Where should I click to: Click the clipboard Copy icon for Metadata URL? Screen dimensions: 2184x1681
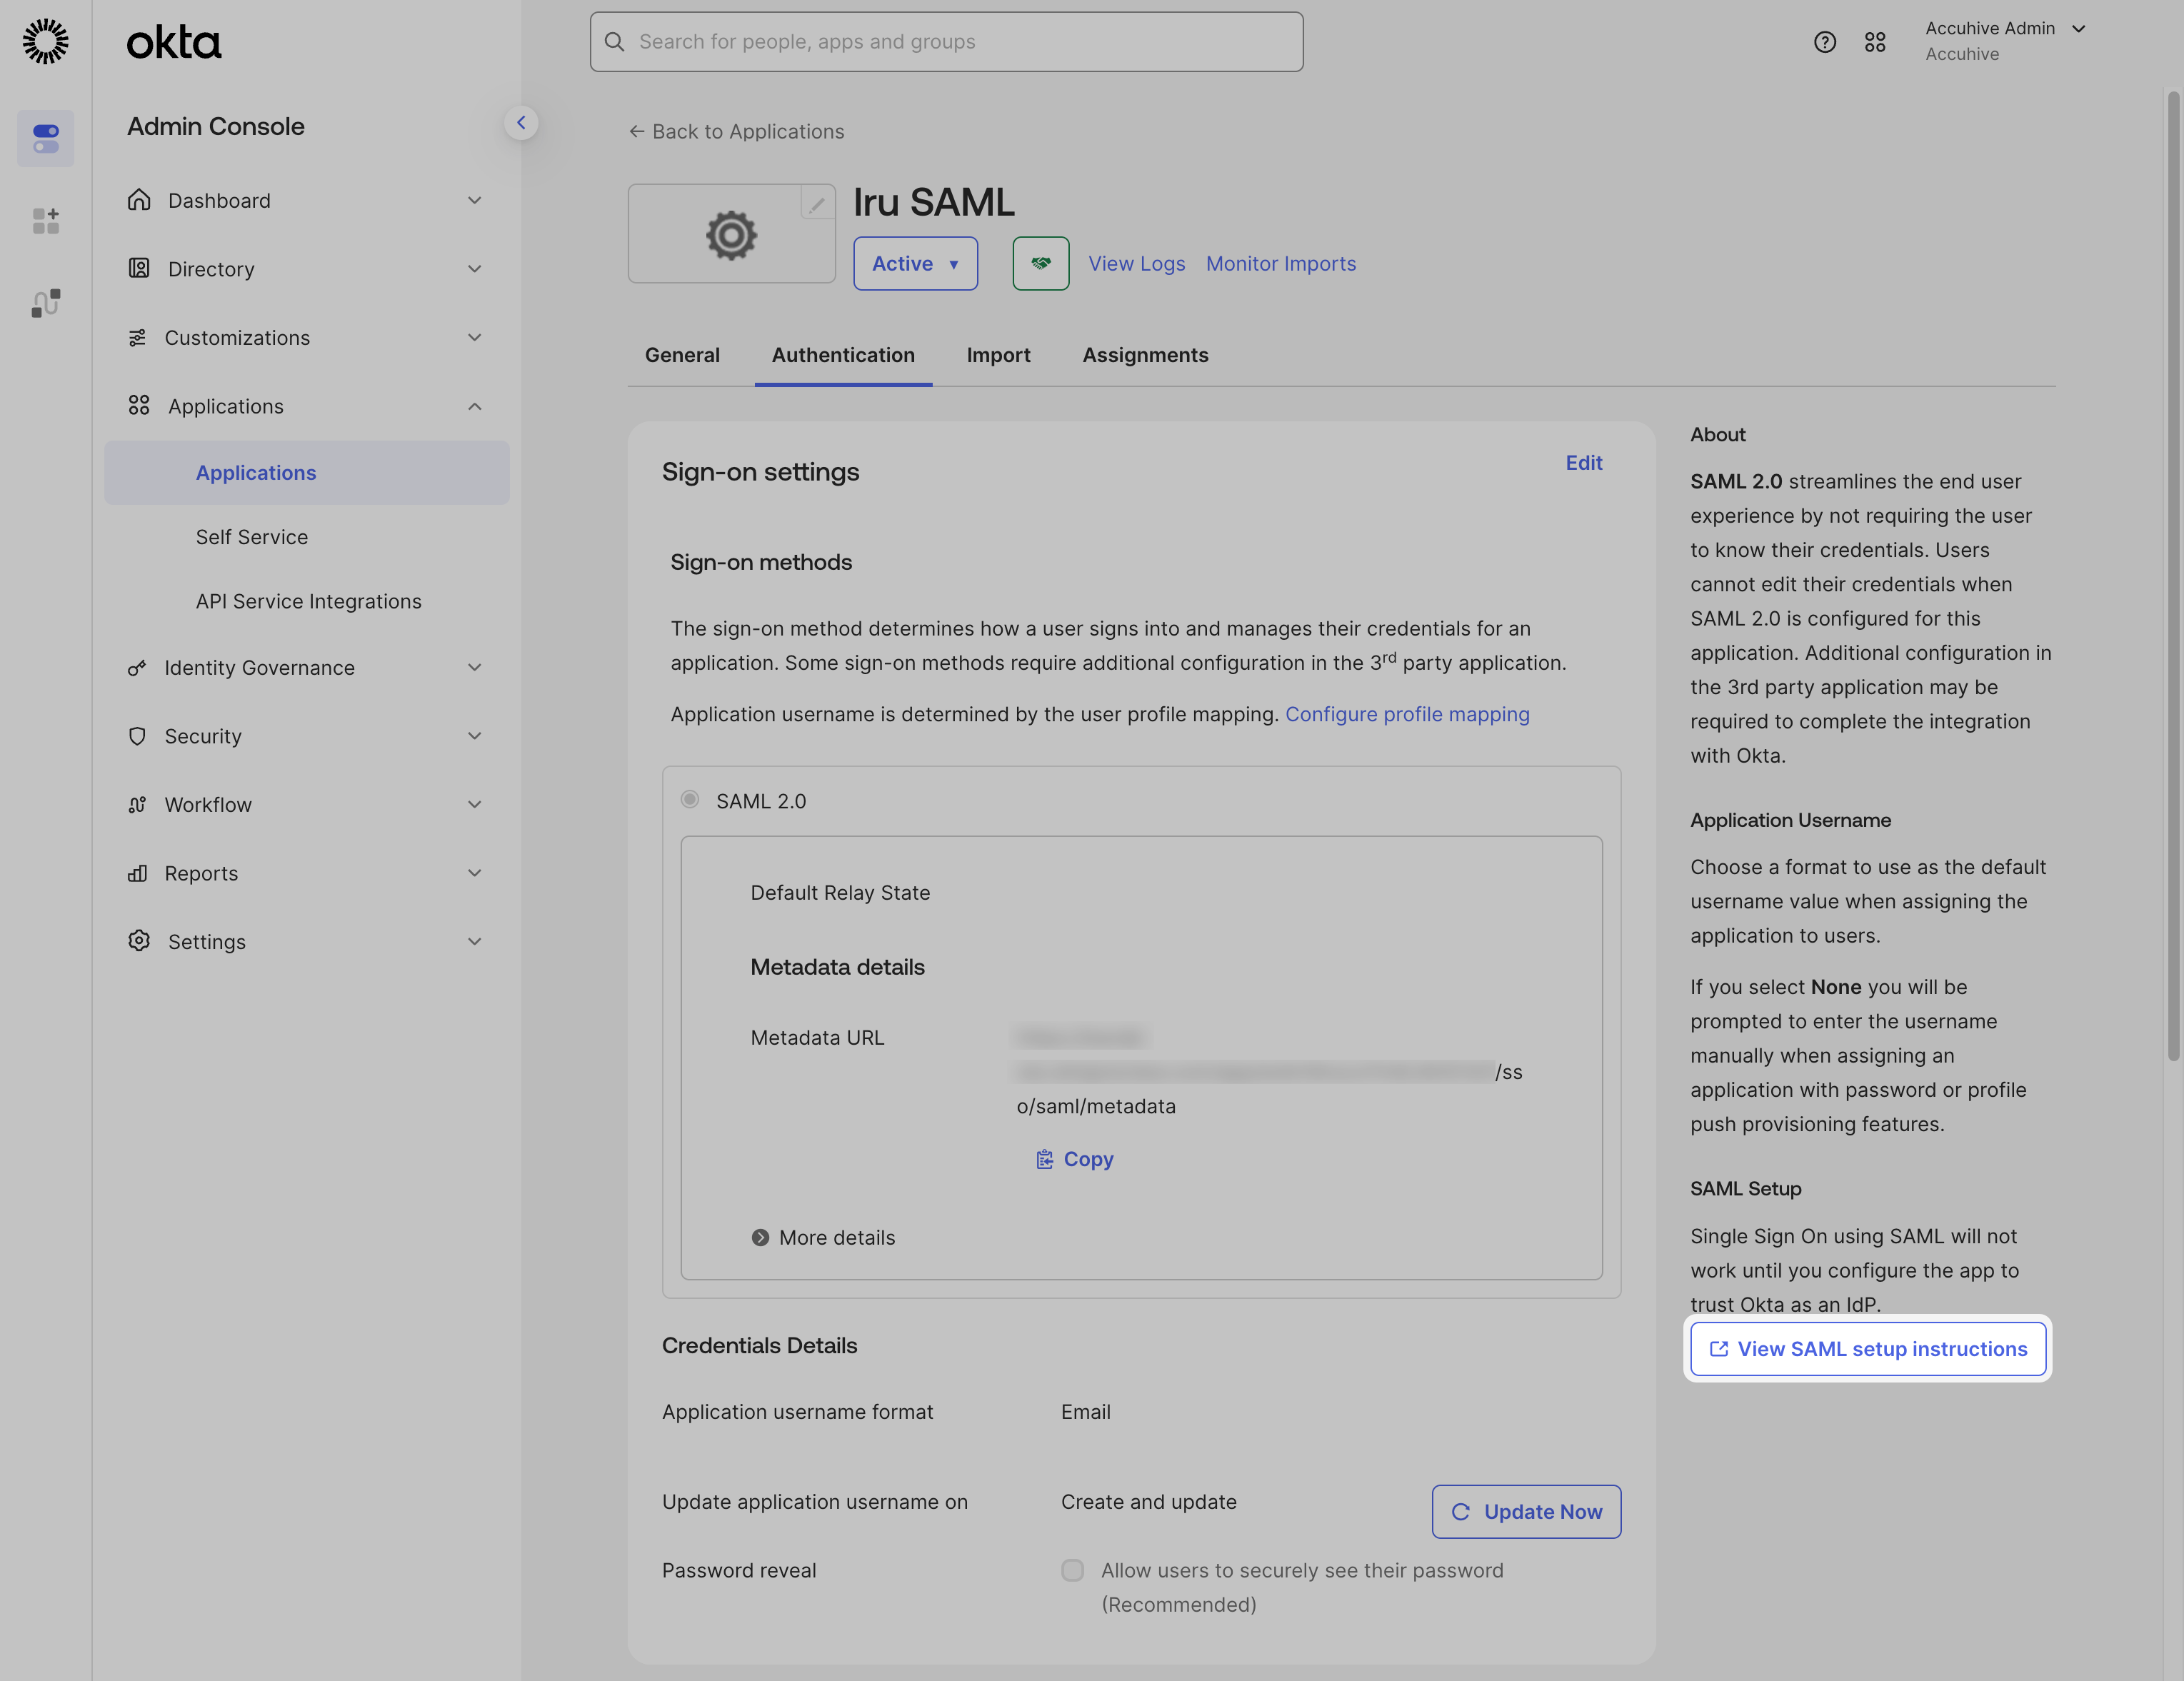tap(1044, 1159)
